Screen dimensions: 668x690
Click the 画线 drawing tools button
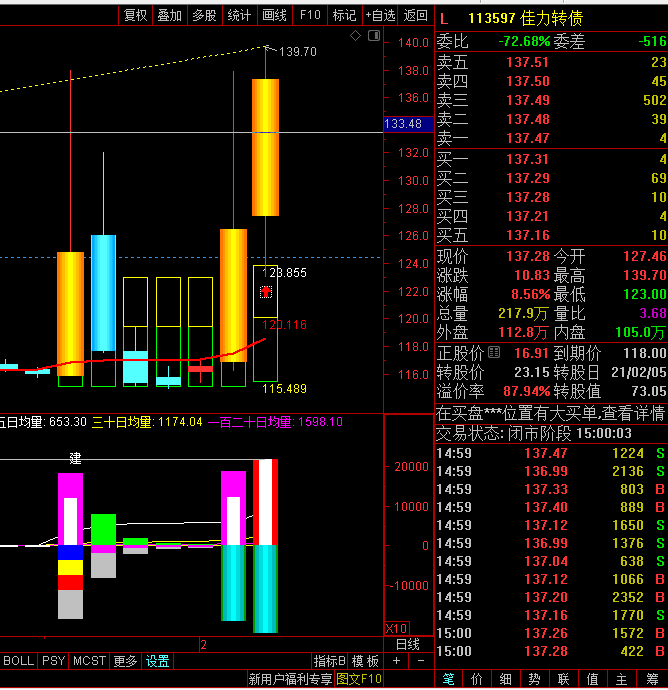[x=275, y=15]
